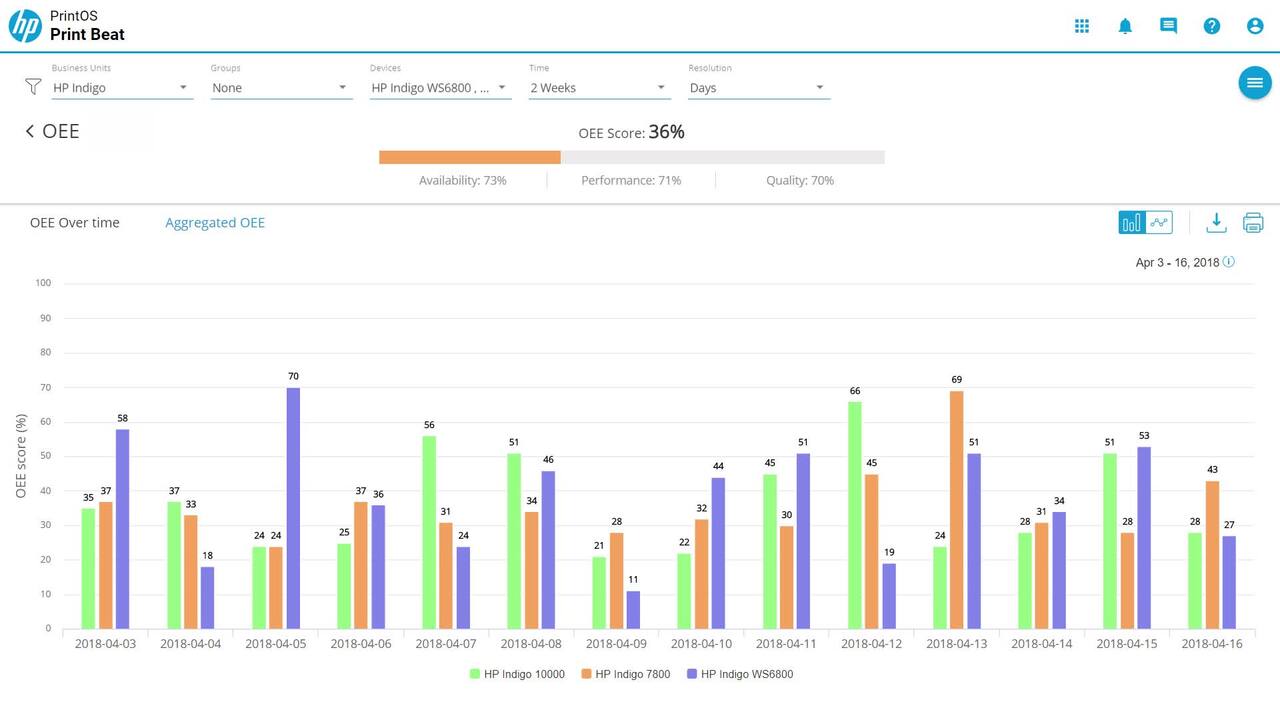Click the purple 11 bar on 2018-04-09
The height and width of the screenshot is (720, 1280).
coord(633,610)
